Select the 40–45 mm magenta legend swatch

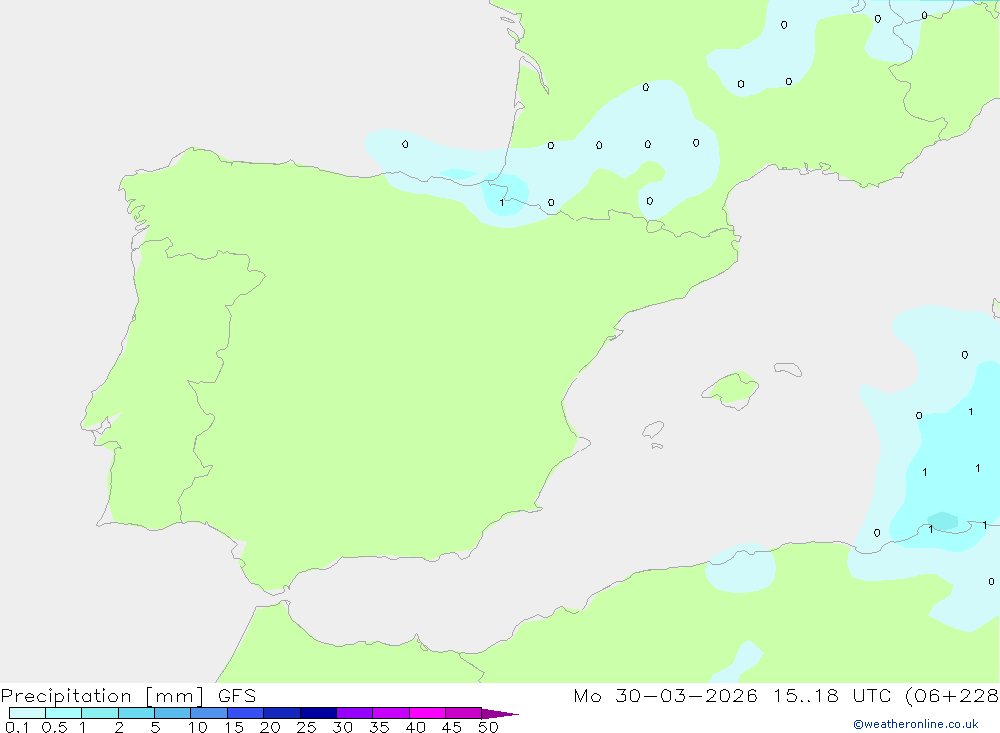(427, 713)
